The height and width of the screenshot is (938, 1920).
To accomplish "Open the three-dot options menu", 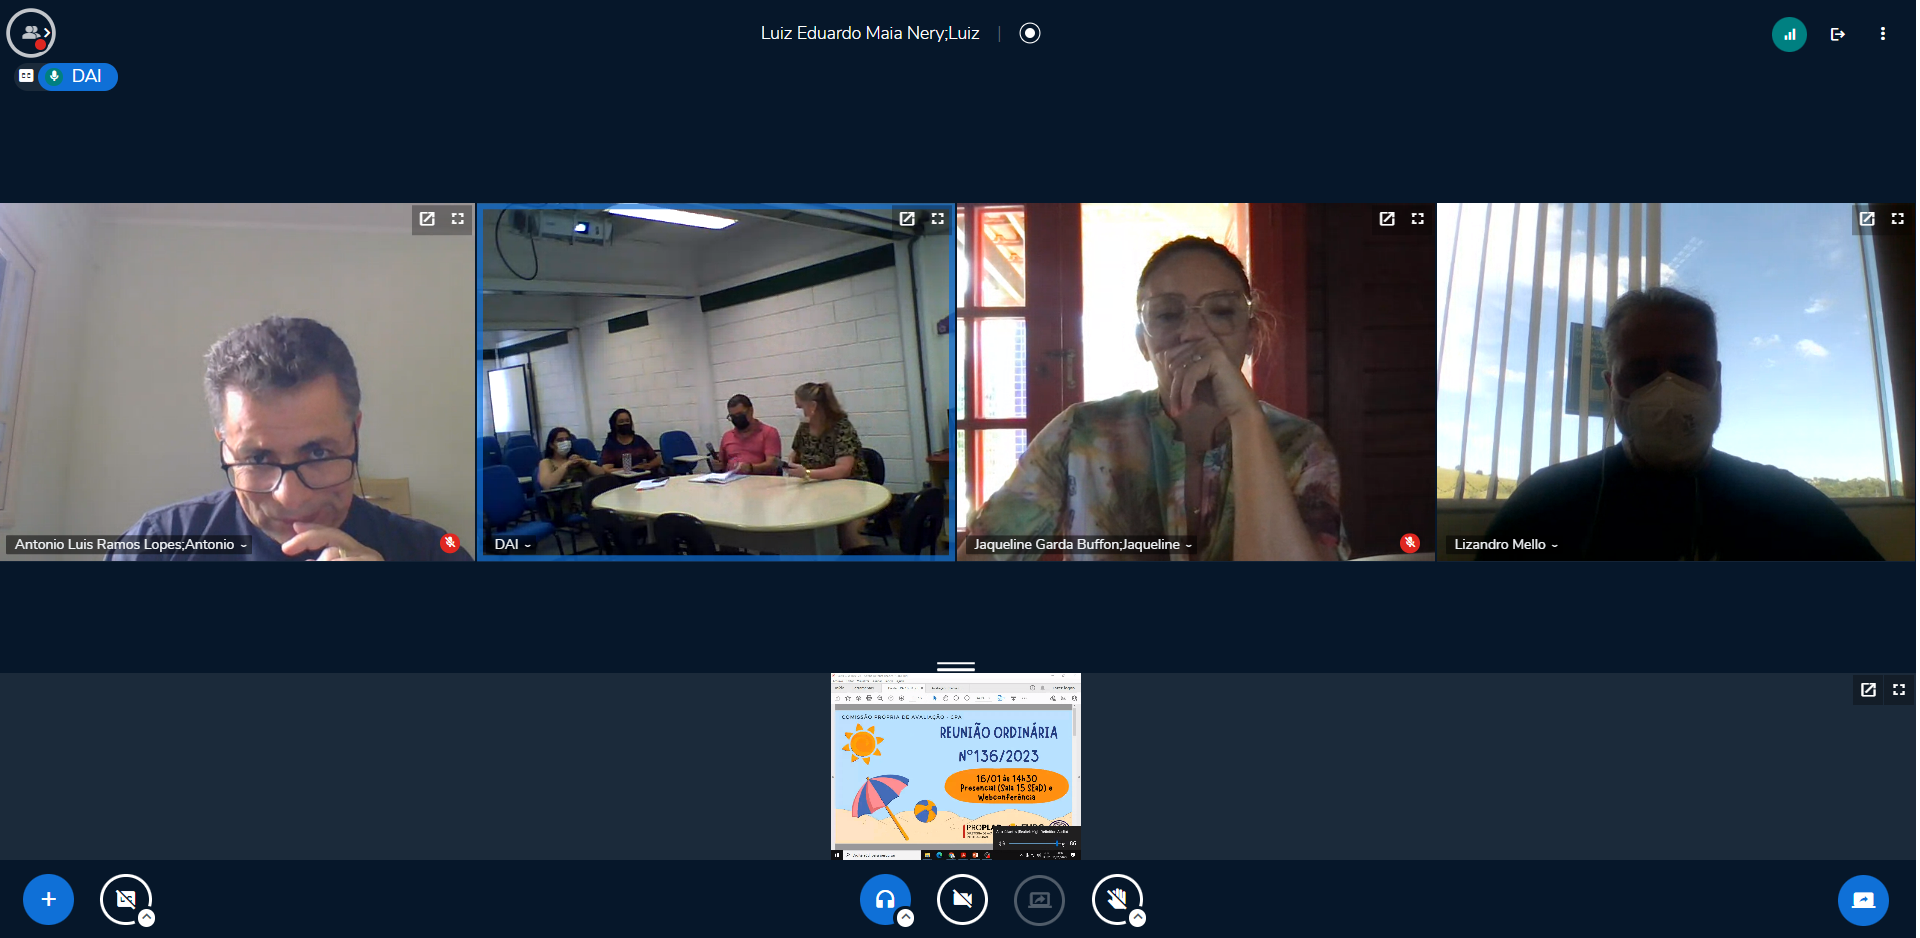I will (x=1882, y=34).
